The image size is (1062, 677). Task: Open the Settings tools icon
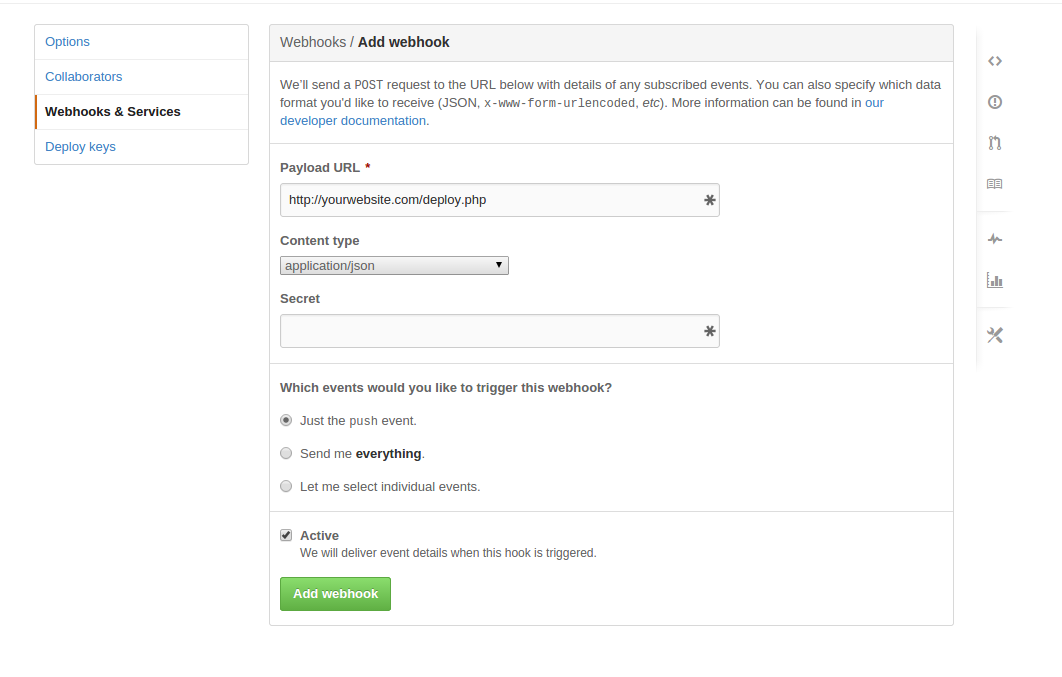[x=994, y=335]
